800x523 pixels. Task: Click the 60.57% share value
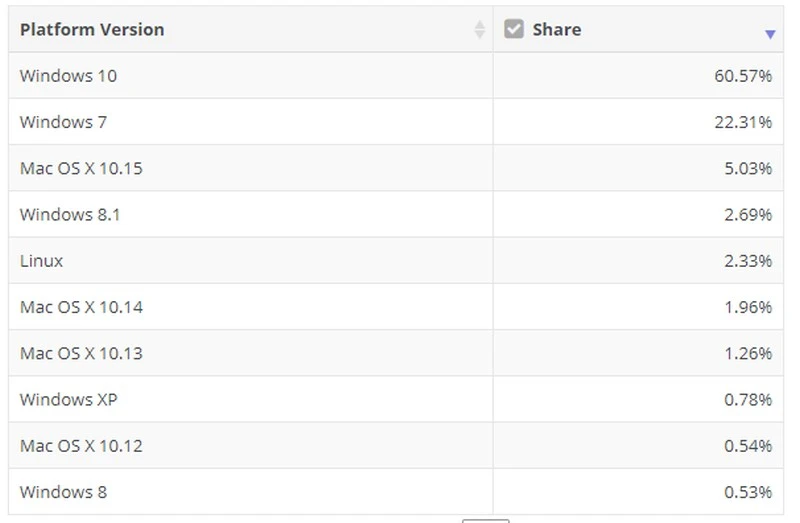tap(743, 76)
